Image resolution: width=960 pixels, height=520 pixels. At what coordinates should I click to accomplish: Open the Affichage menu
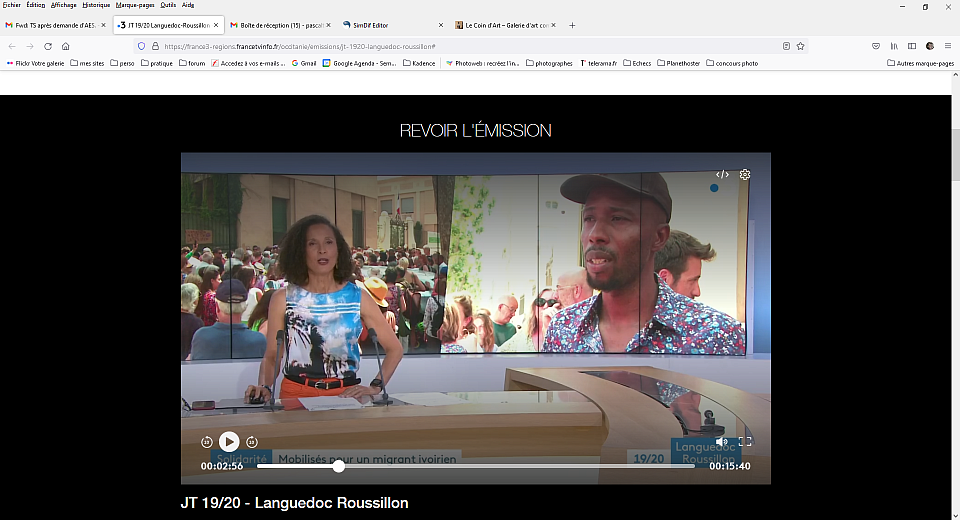[x=64, y=5]
